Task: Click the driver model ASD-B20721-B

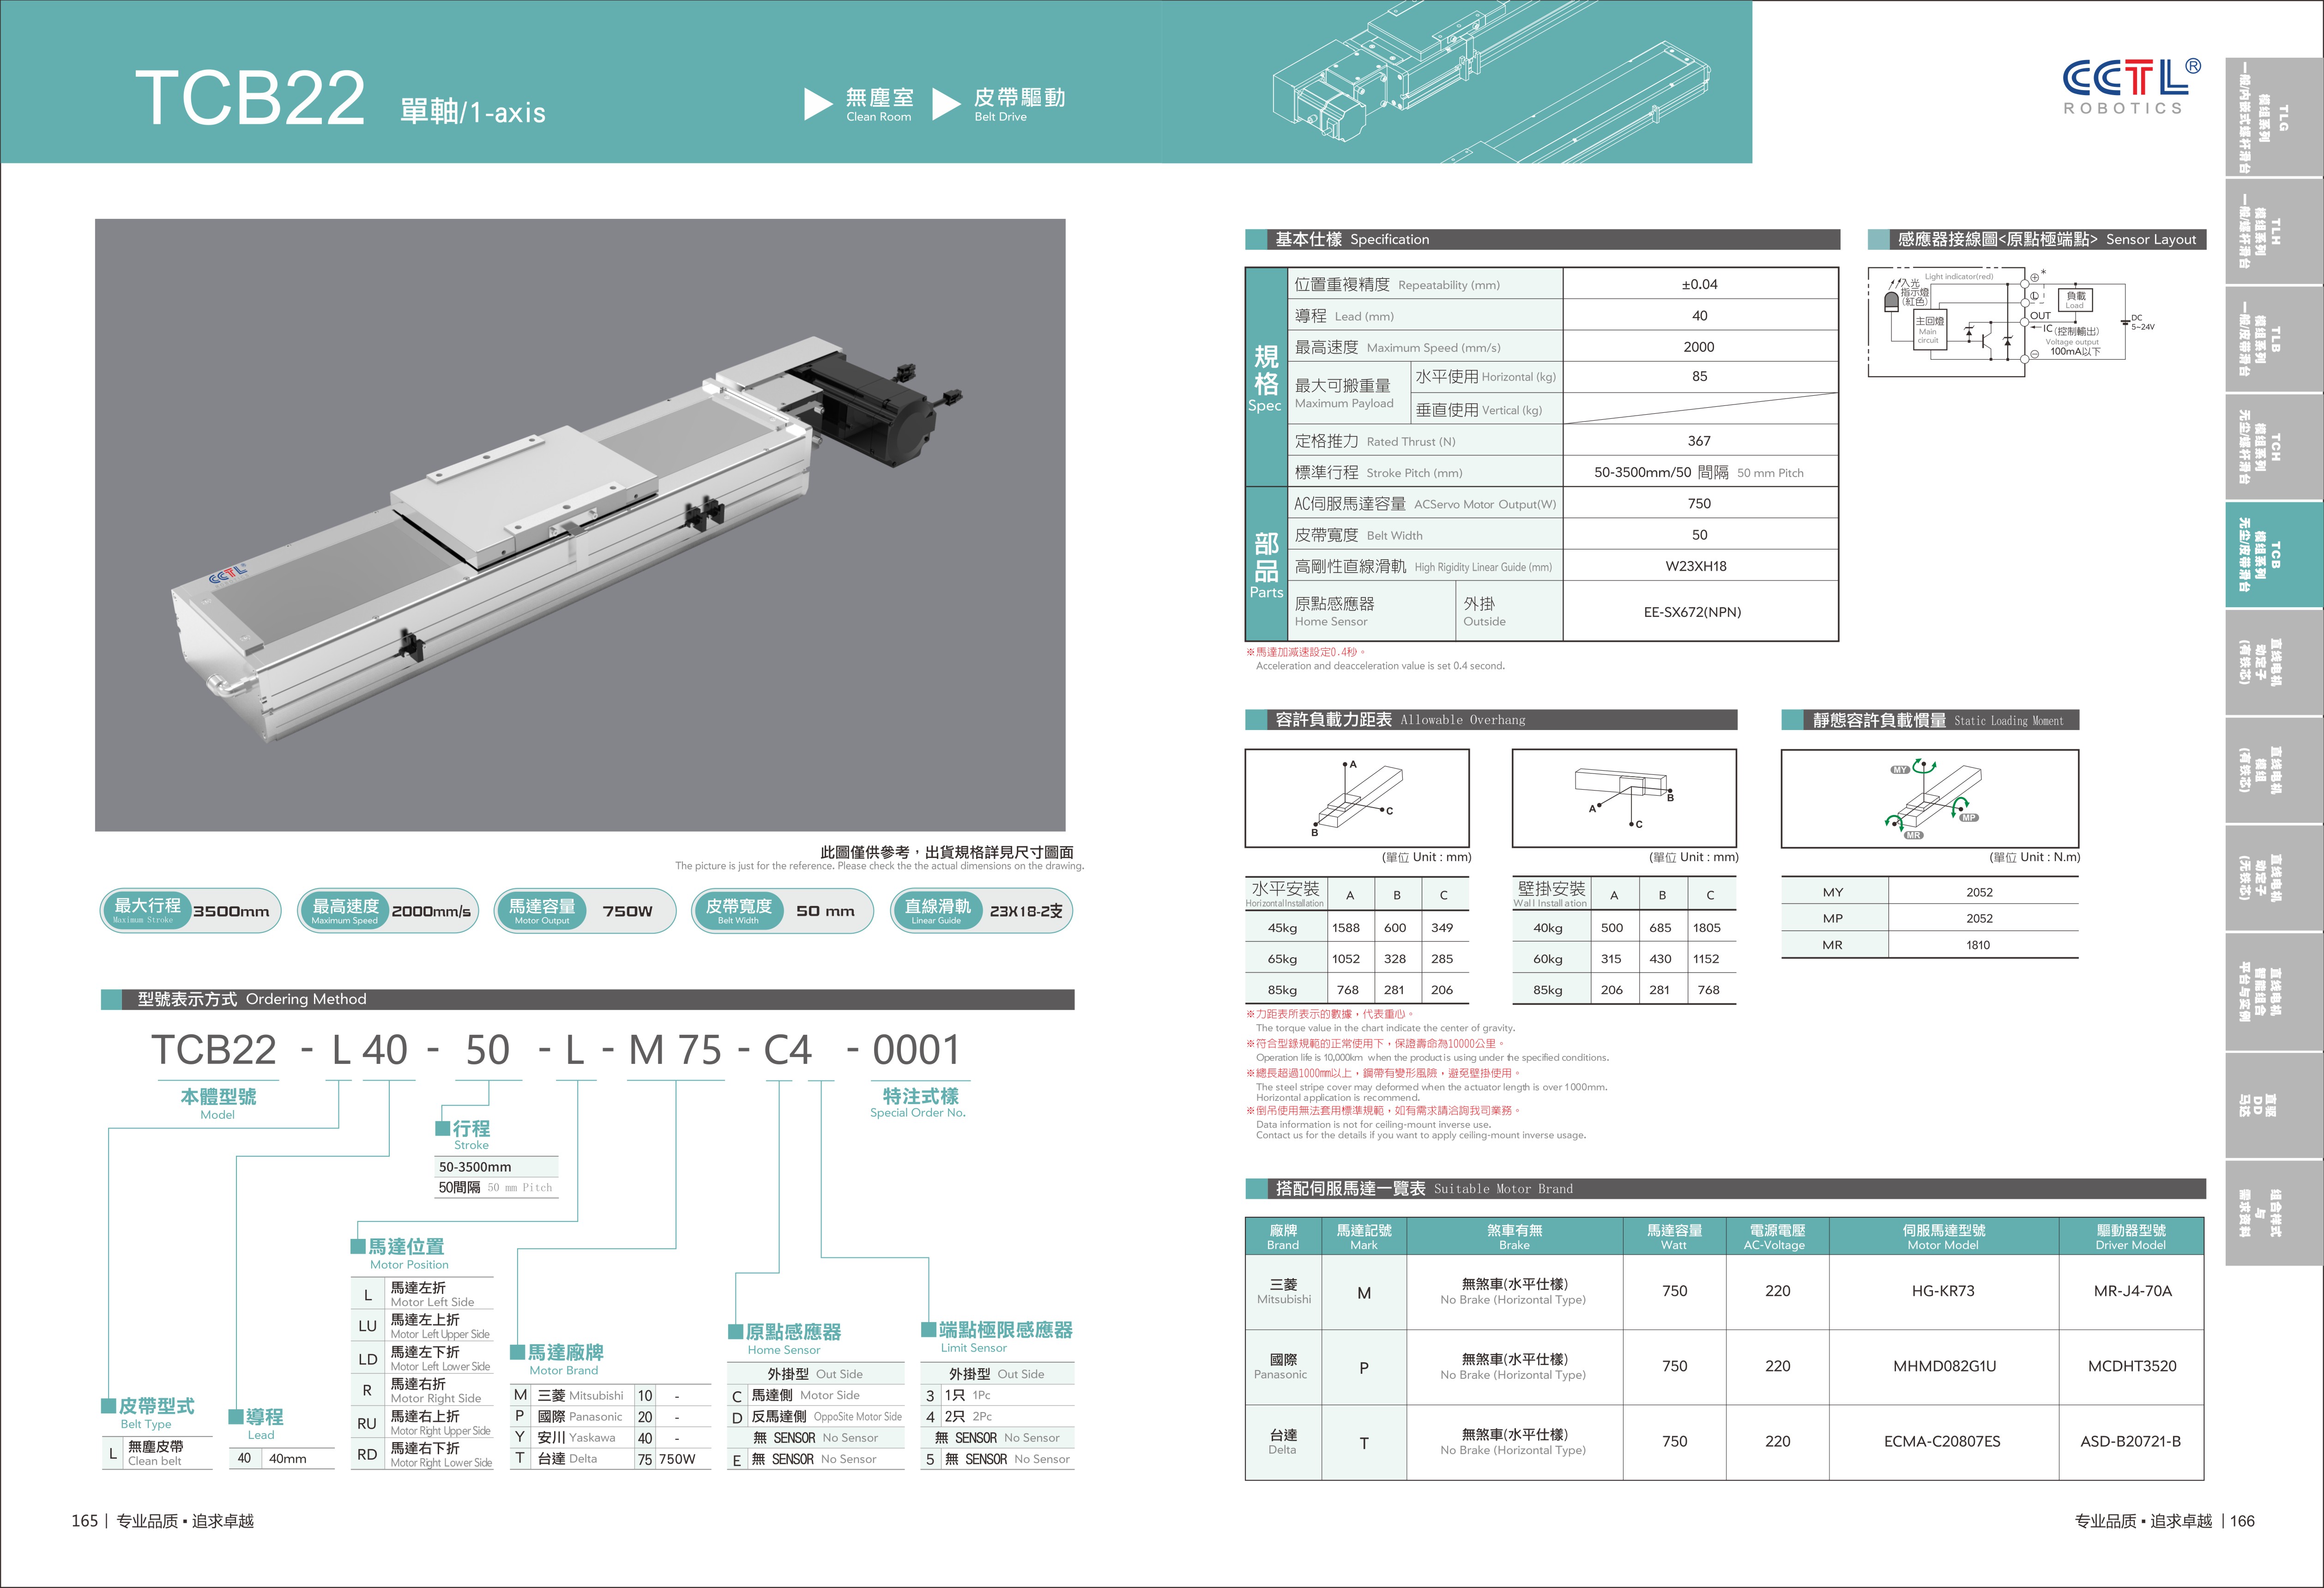Action: tap(2131, 1441)
